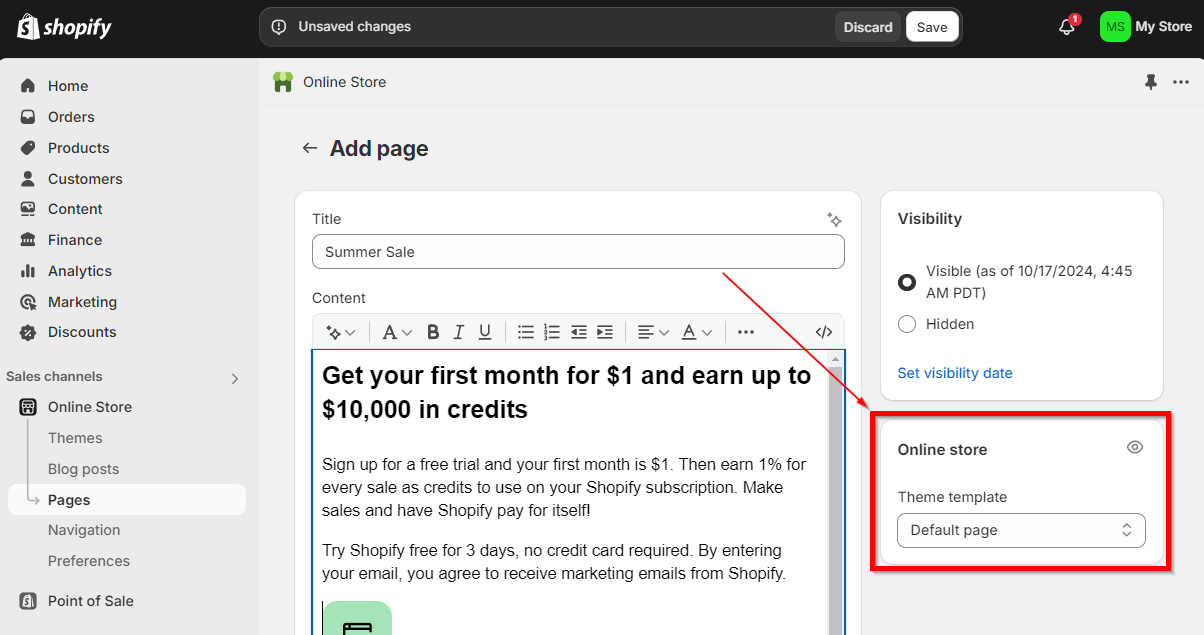Viewport: 1204px width, 635px height.
Task: Click the Content icon in sidebar
Action: point(28,209)
